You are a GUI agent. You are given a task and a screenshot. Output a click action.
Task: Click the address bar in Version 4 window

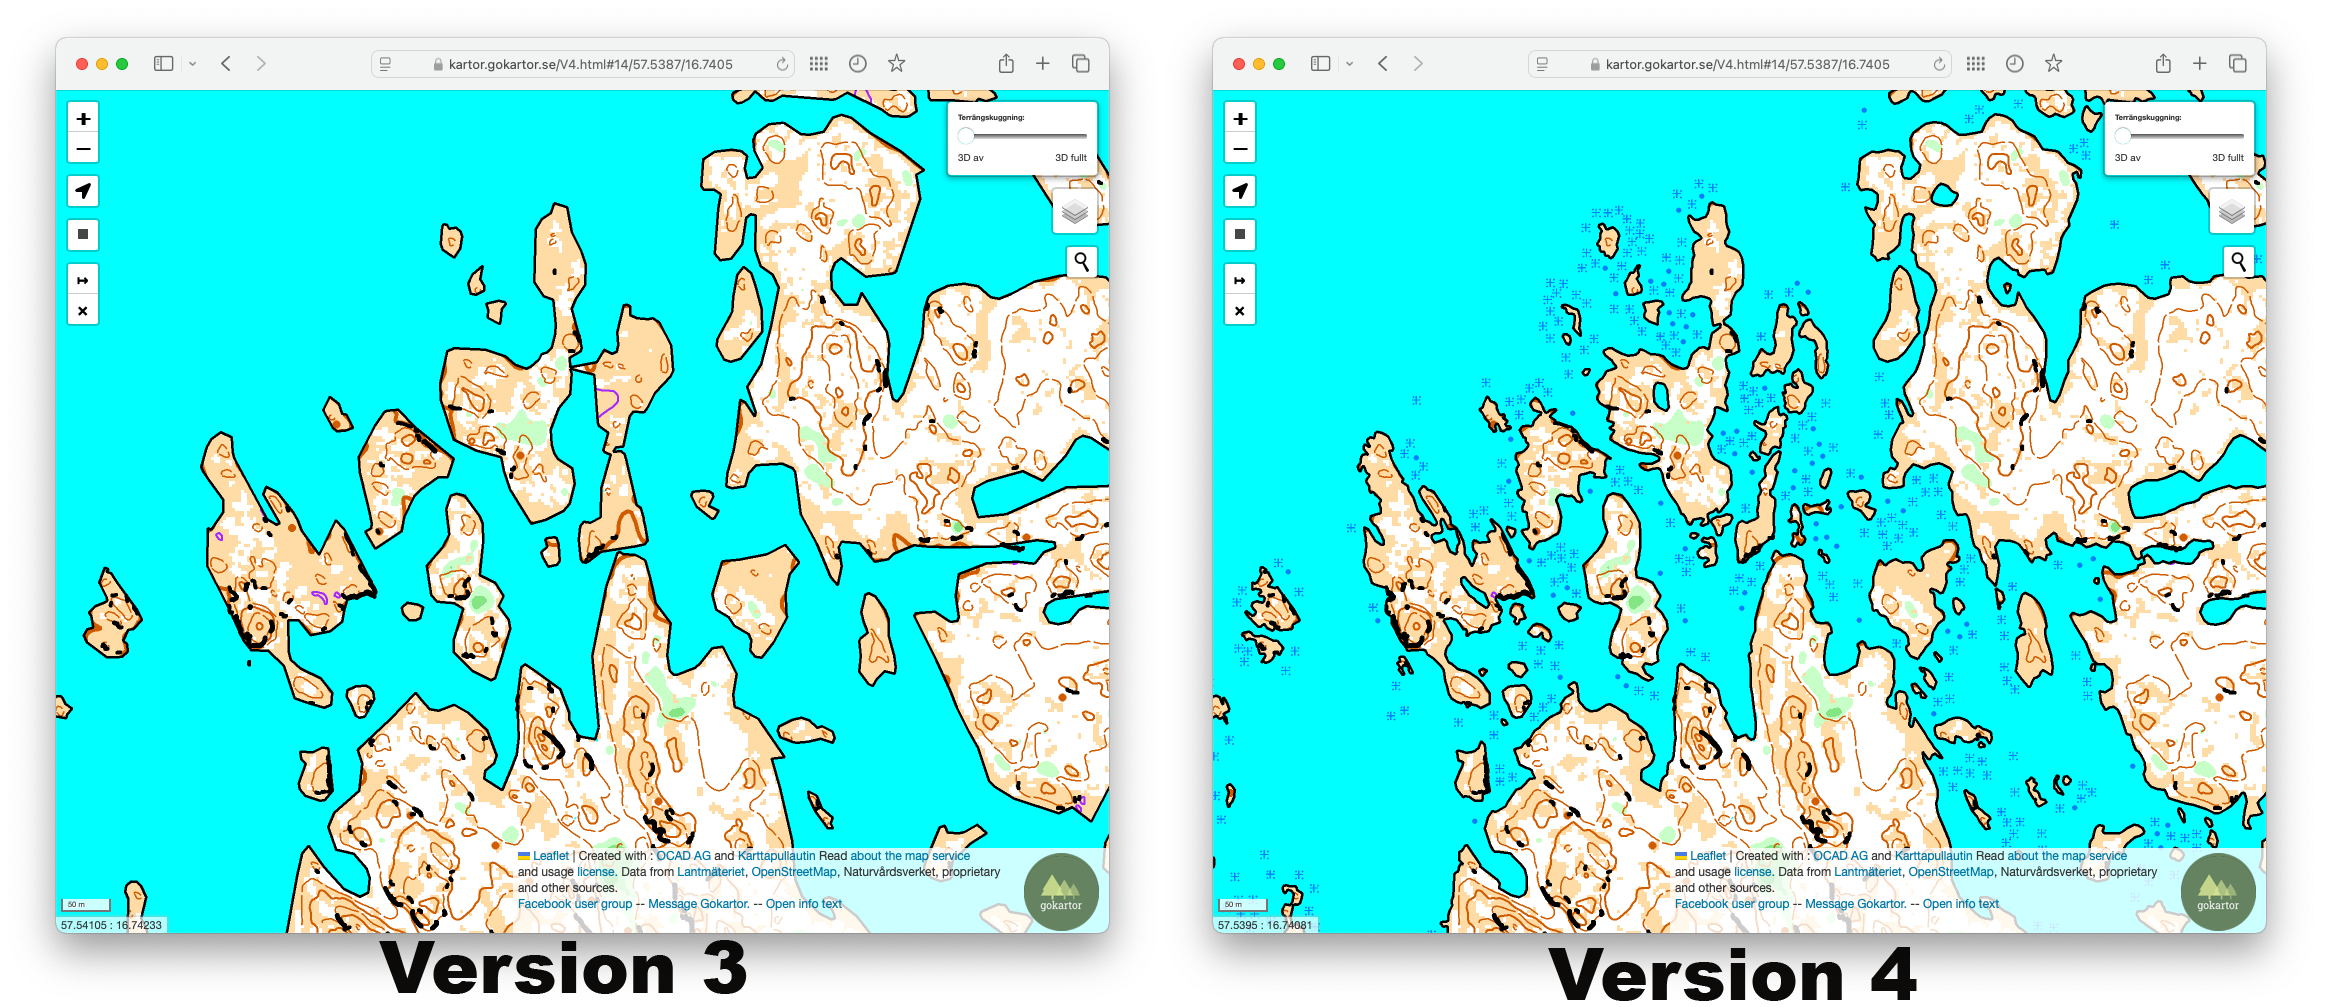point(1740,64)
